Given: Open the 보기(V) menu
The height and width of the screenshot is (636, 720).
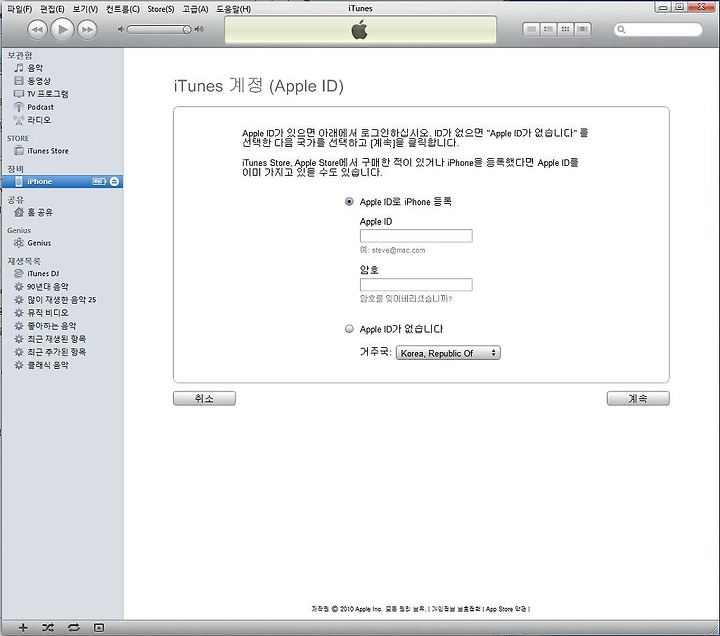Looking at the screenshot, I should [85, 9].
